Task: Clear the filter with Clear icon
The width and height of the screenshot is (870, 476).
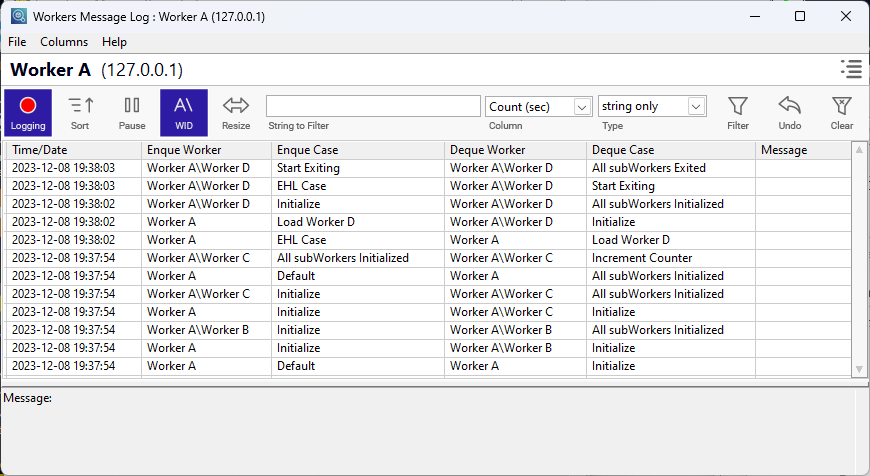Action: click(842, 112)
